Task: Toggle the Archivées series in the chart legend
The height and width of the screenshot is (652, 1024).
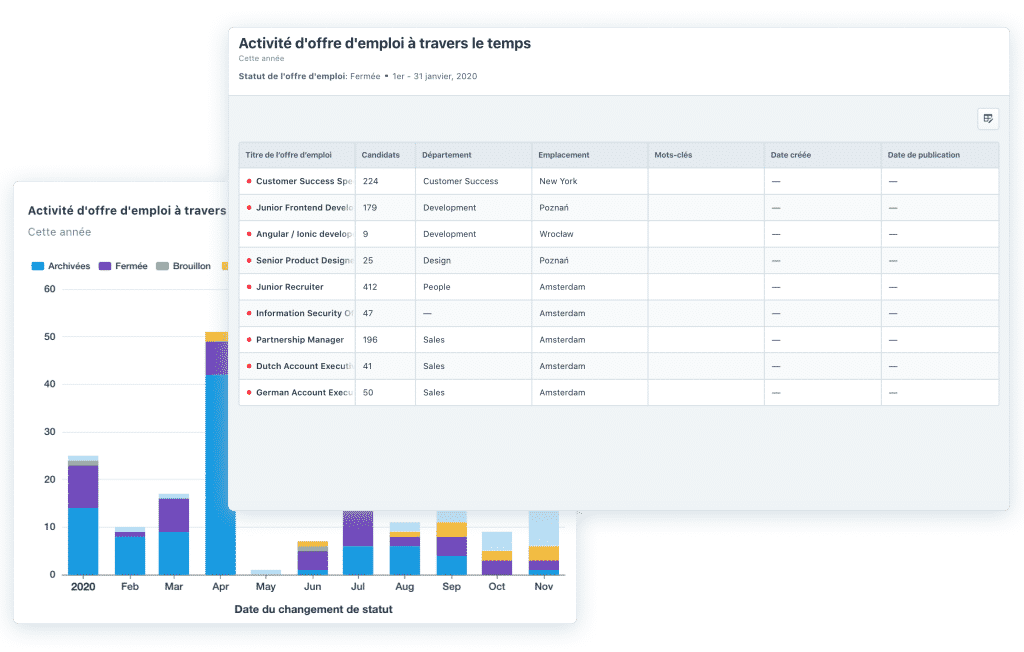Action: 61,266
